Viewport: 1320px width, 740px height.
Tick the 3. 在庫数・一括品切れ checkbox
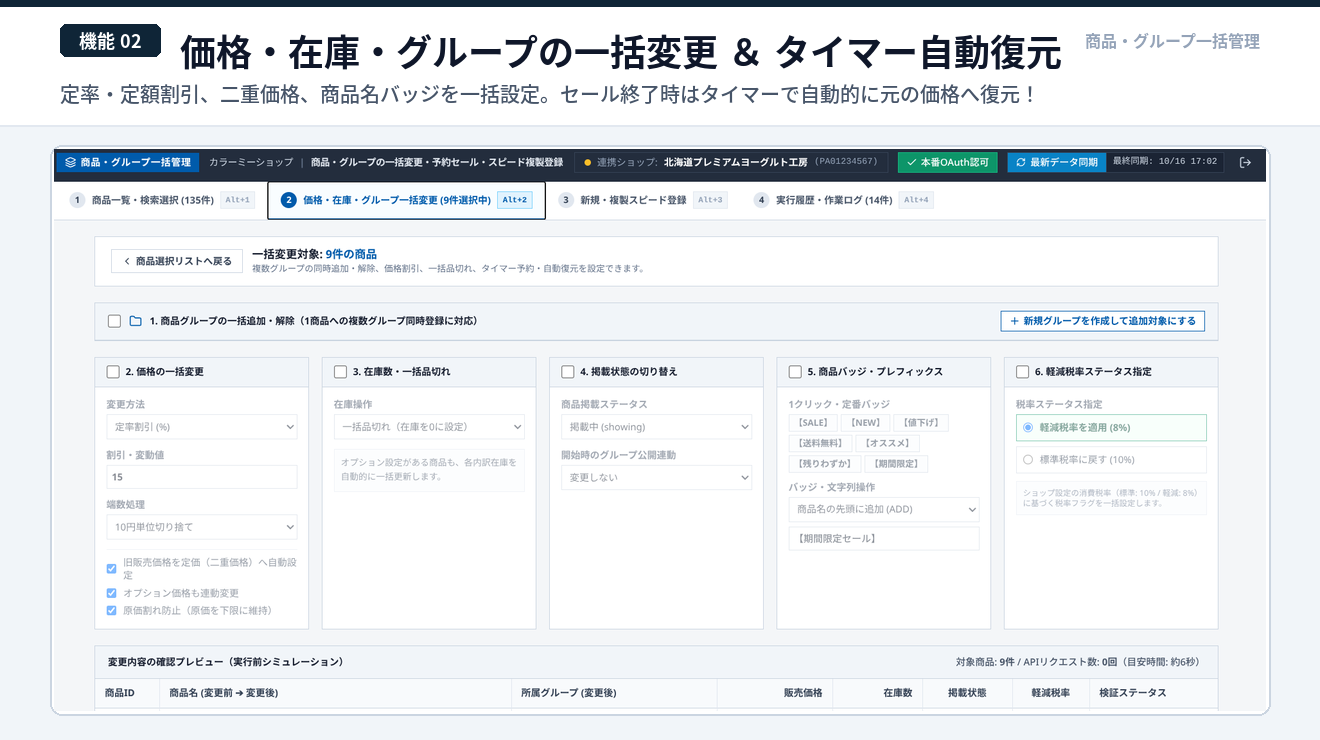point(340,372)
